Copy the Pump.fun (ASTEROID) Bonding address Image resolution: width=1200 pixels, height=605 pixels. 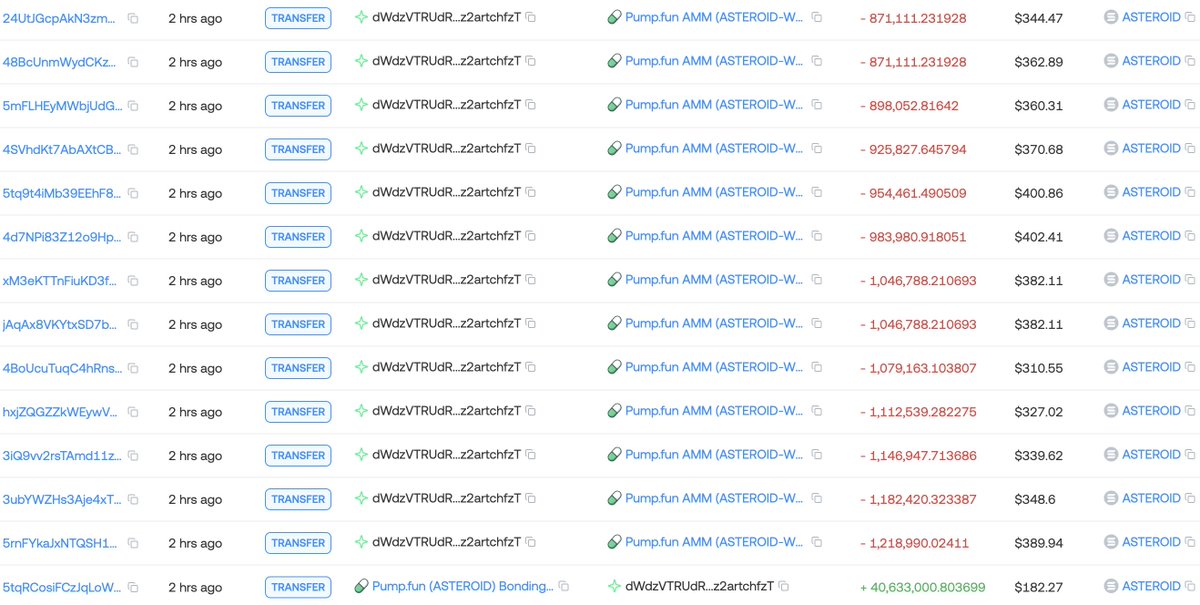point(564,586)
